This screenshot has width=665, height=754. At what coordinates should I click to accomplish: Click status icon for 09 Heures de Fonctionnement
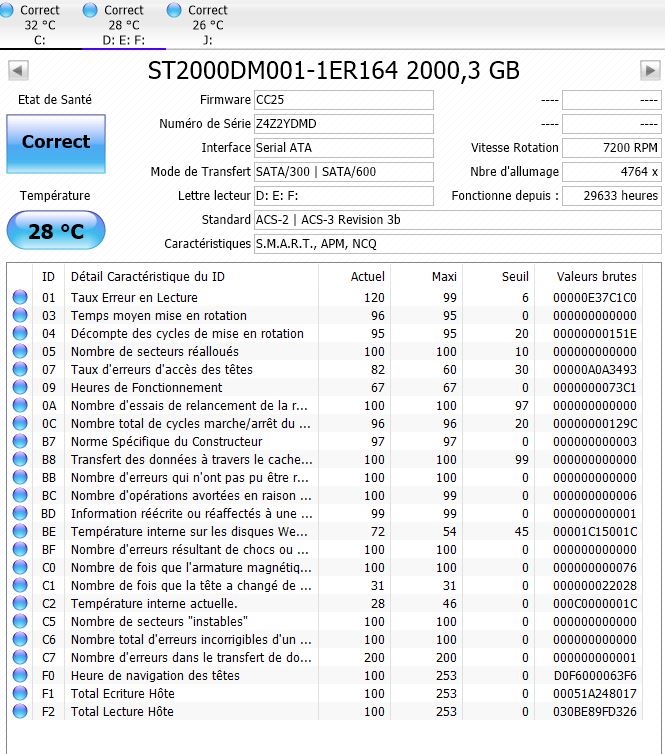(x=20, y=387)
